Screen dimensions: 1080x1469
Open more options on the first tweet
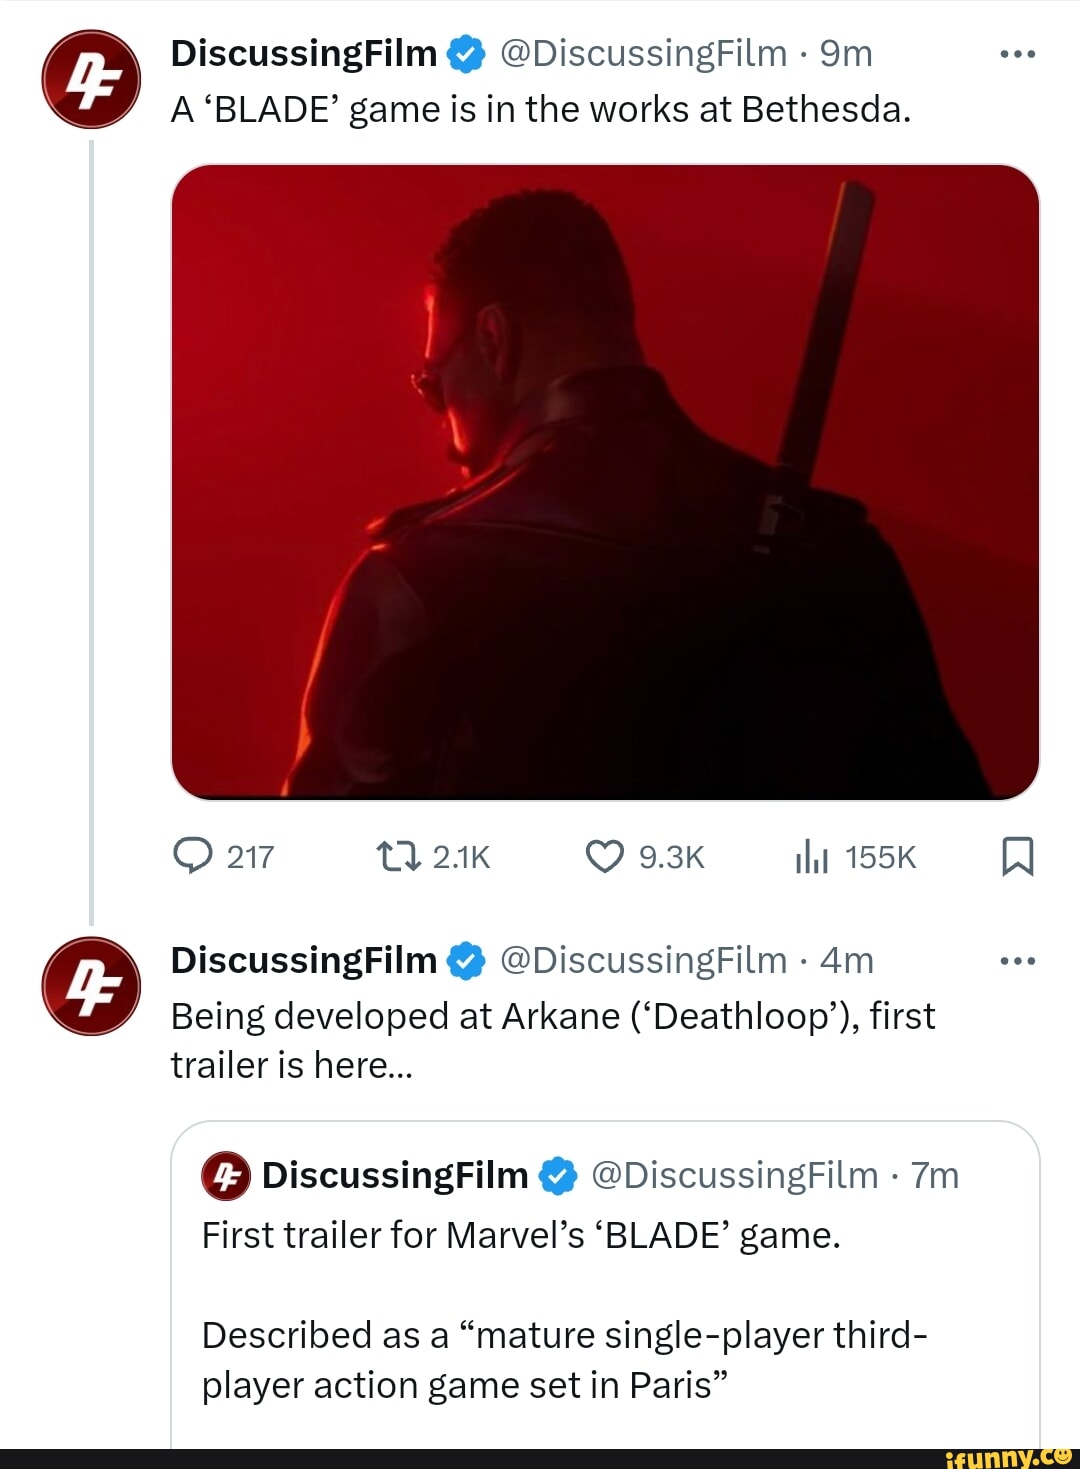coord(1017,54)
